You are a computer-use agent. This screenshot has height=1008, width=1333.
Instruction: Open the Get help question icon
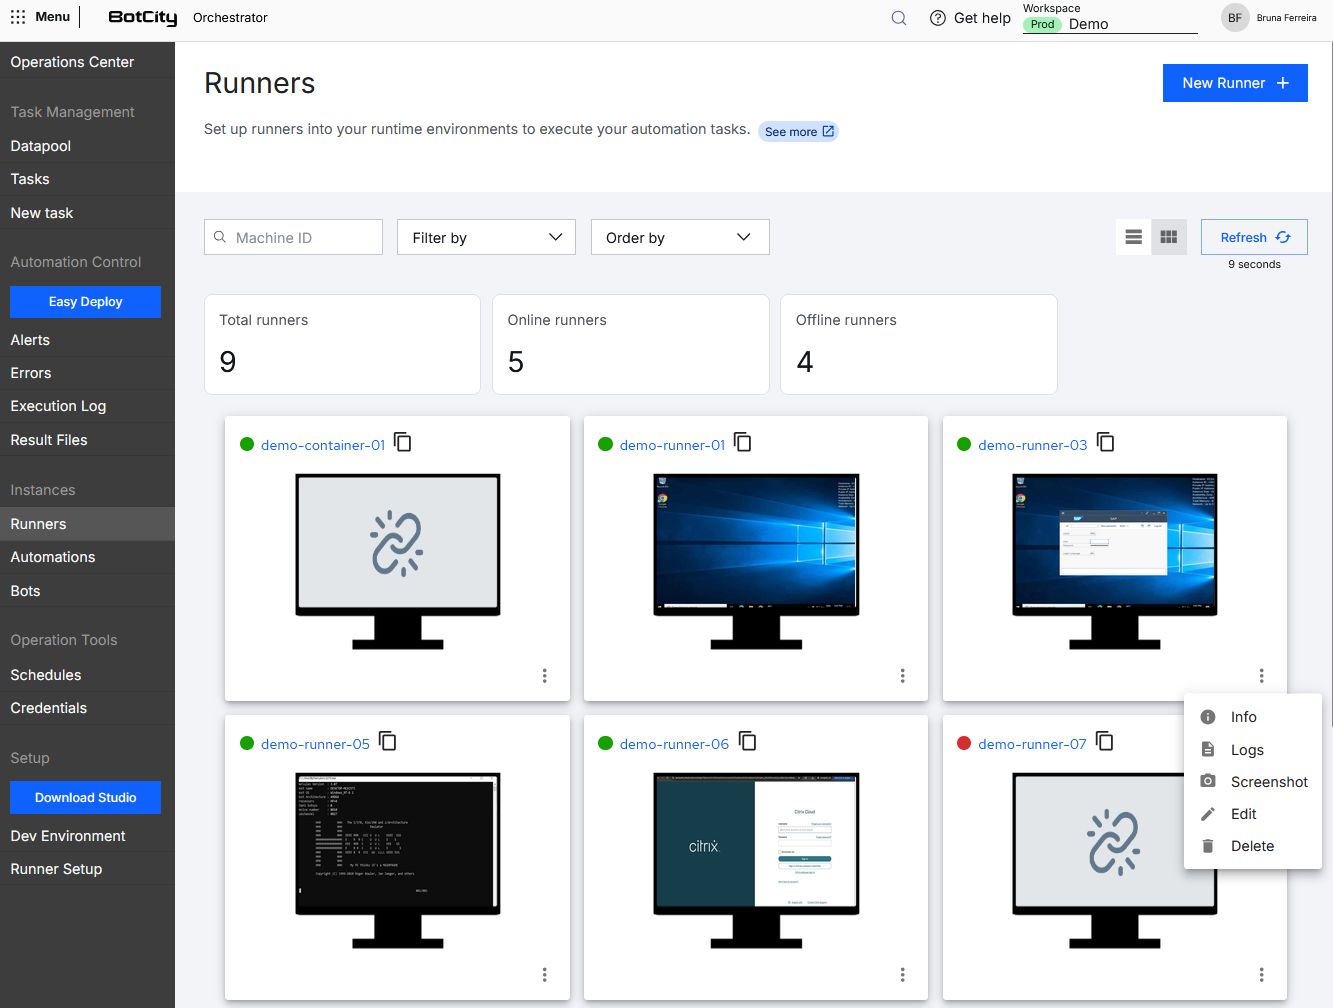[x=938, y=18]
